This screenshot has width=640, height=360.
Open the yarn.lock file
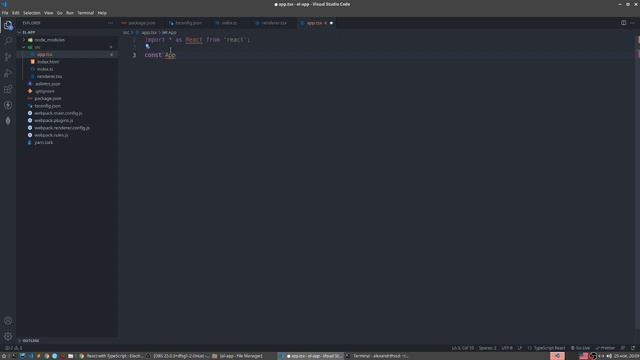(x=67, y=142)
